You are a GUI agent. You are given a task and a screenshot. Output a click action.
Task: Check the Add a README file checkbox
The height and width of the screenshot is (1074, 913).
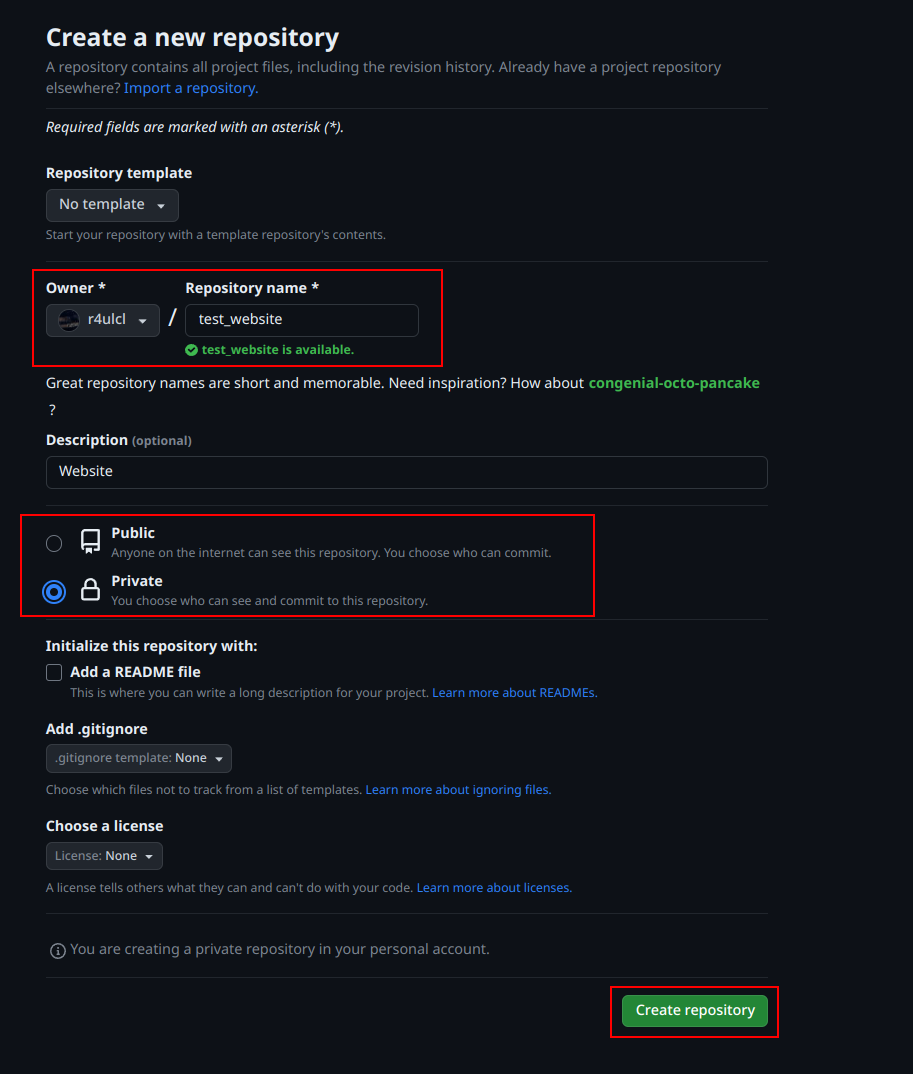click(x=53, y=671)
